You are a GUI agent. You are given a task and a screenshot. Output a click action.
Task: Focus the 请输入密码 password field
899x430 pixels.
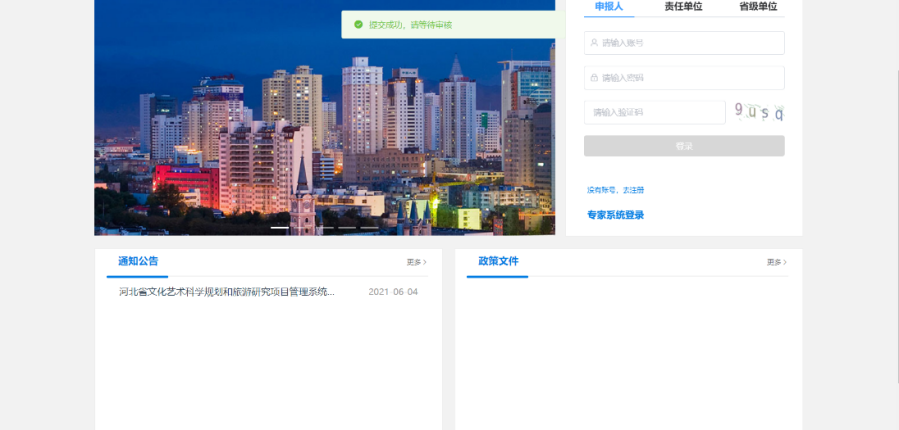[x=690, y=78]
